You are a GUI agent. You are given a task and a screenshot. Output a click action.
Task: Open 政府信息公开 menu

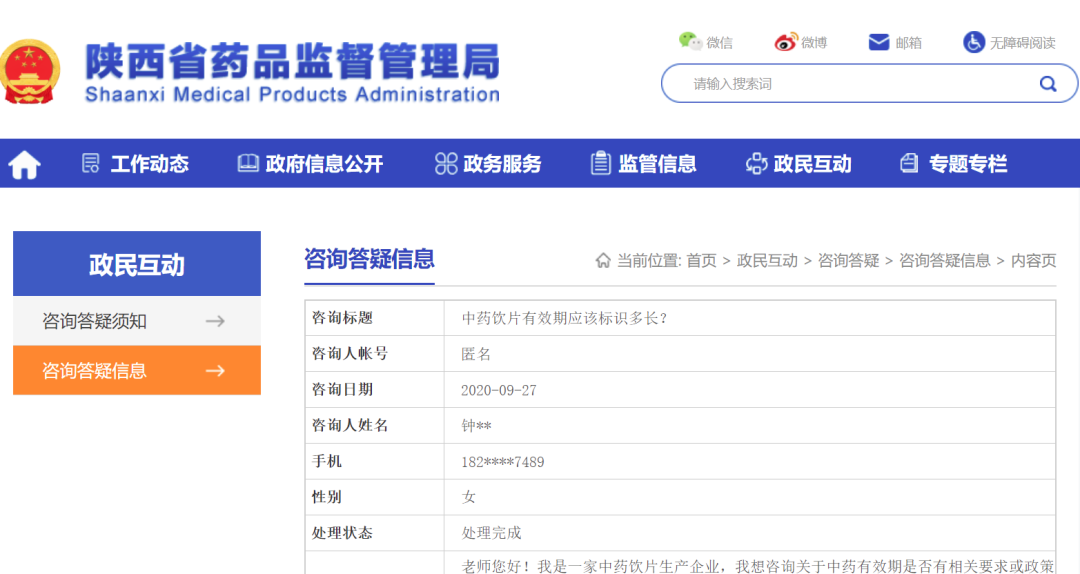[324, 164]
